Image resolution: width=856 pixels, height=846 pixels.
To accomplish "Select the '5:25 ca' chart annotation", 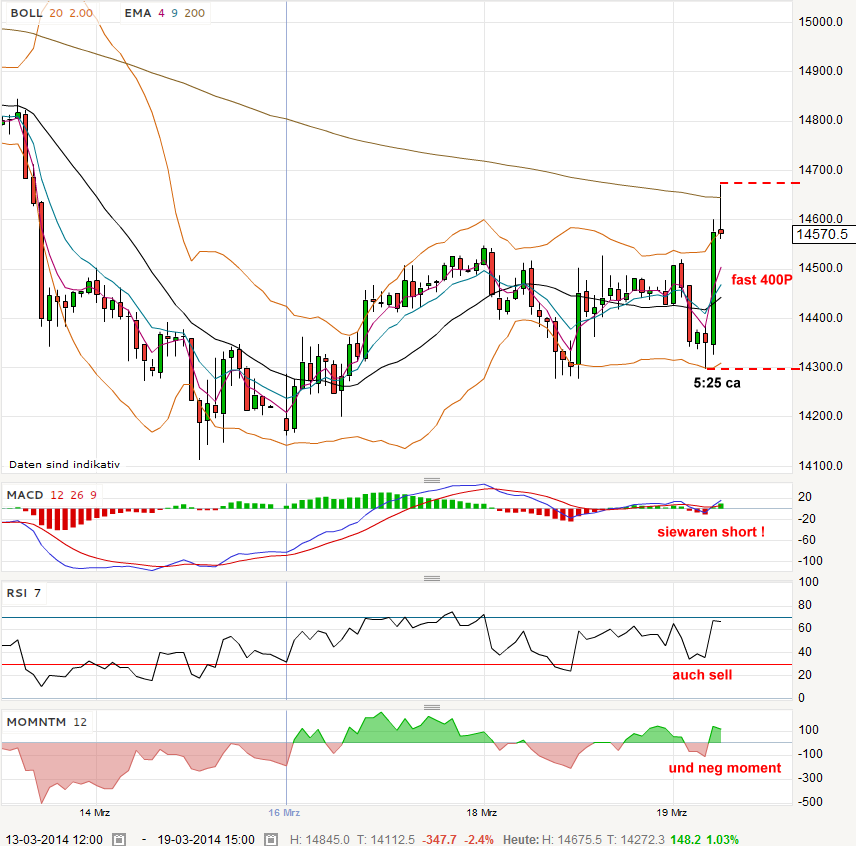I will 717,383.
